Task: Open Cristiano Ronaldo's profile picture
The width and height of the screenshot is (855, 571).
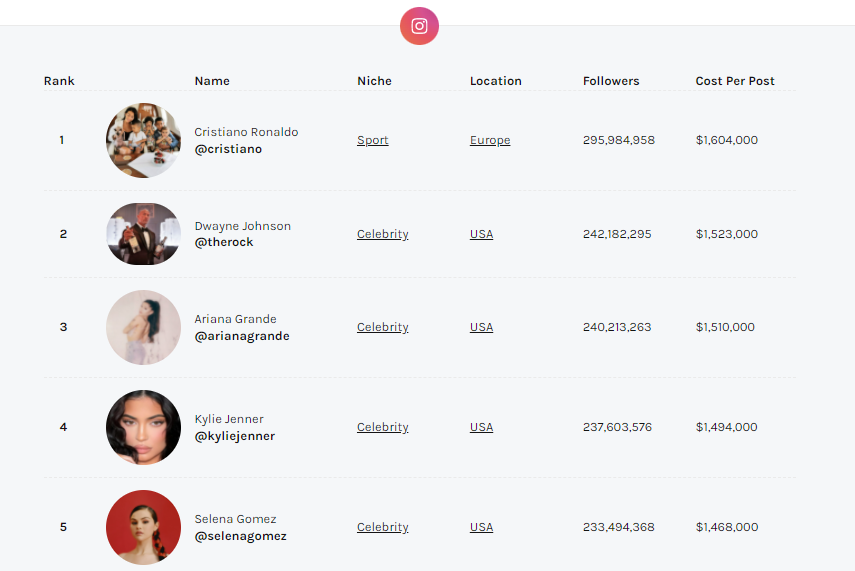Action: click(143, 140)
